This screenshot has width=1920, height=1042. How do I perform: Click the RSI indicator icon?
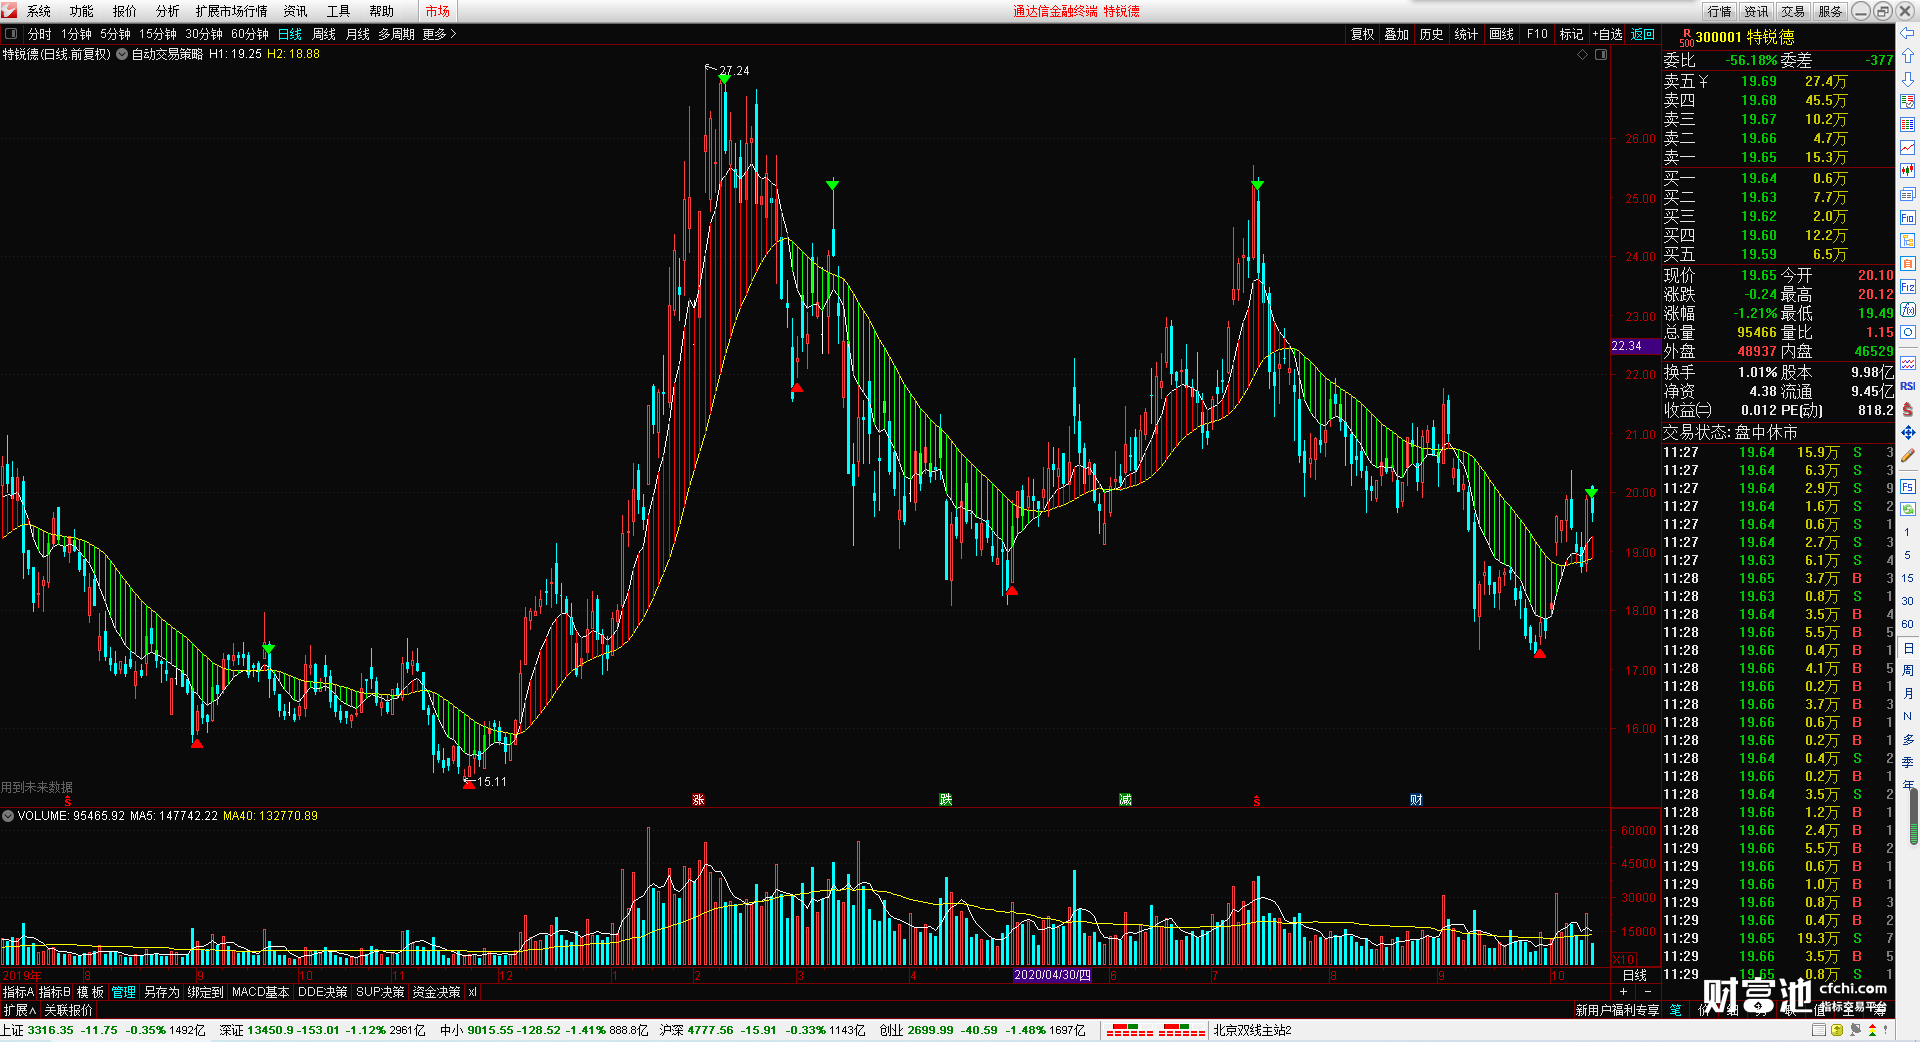click(x=1907, y=386)
